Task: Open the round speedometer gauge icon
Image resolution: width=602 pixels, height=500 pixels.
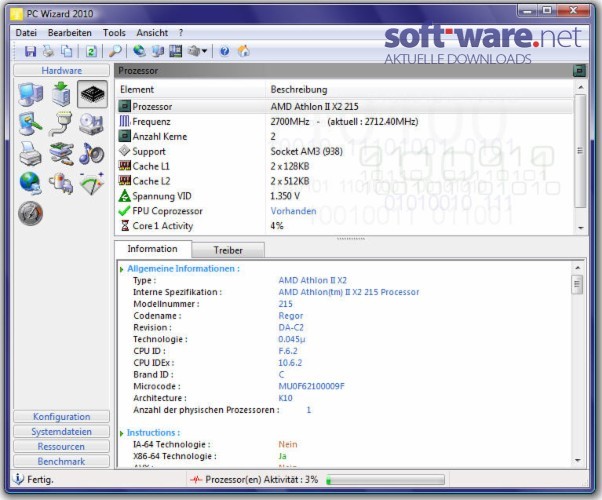Action: click(30, 214)
